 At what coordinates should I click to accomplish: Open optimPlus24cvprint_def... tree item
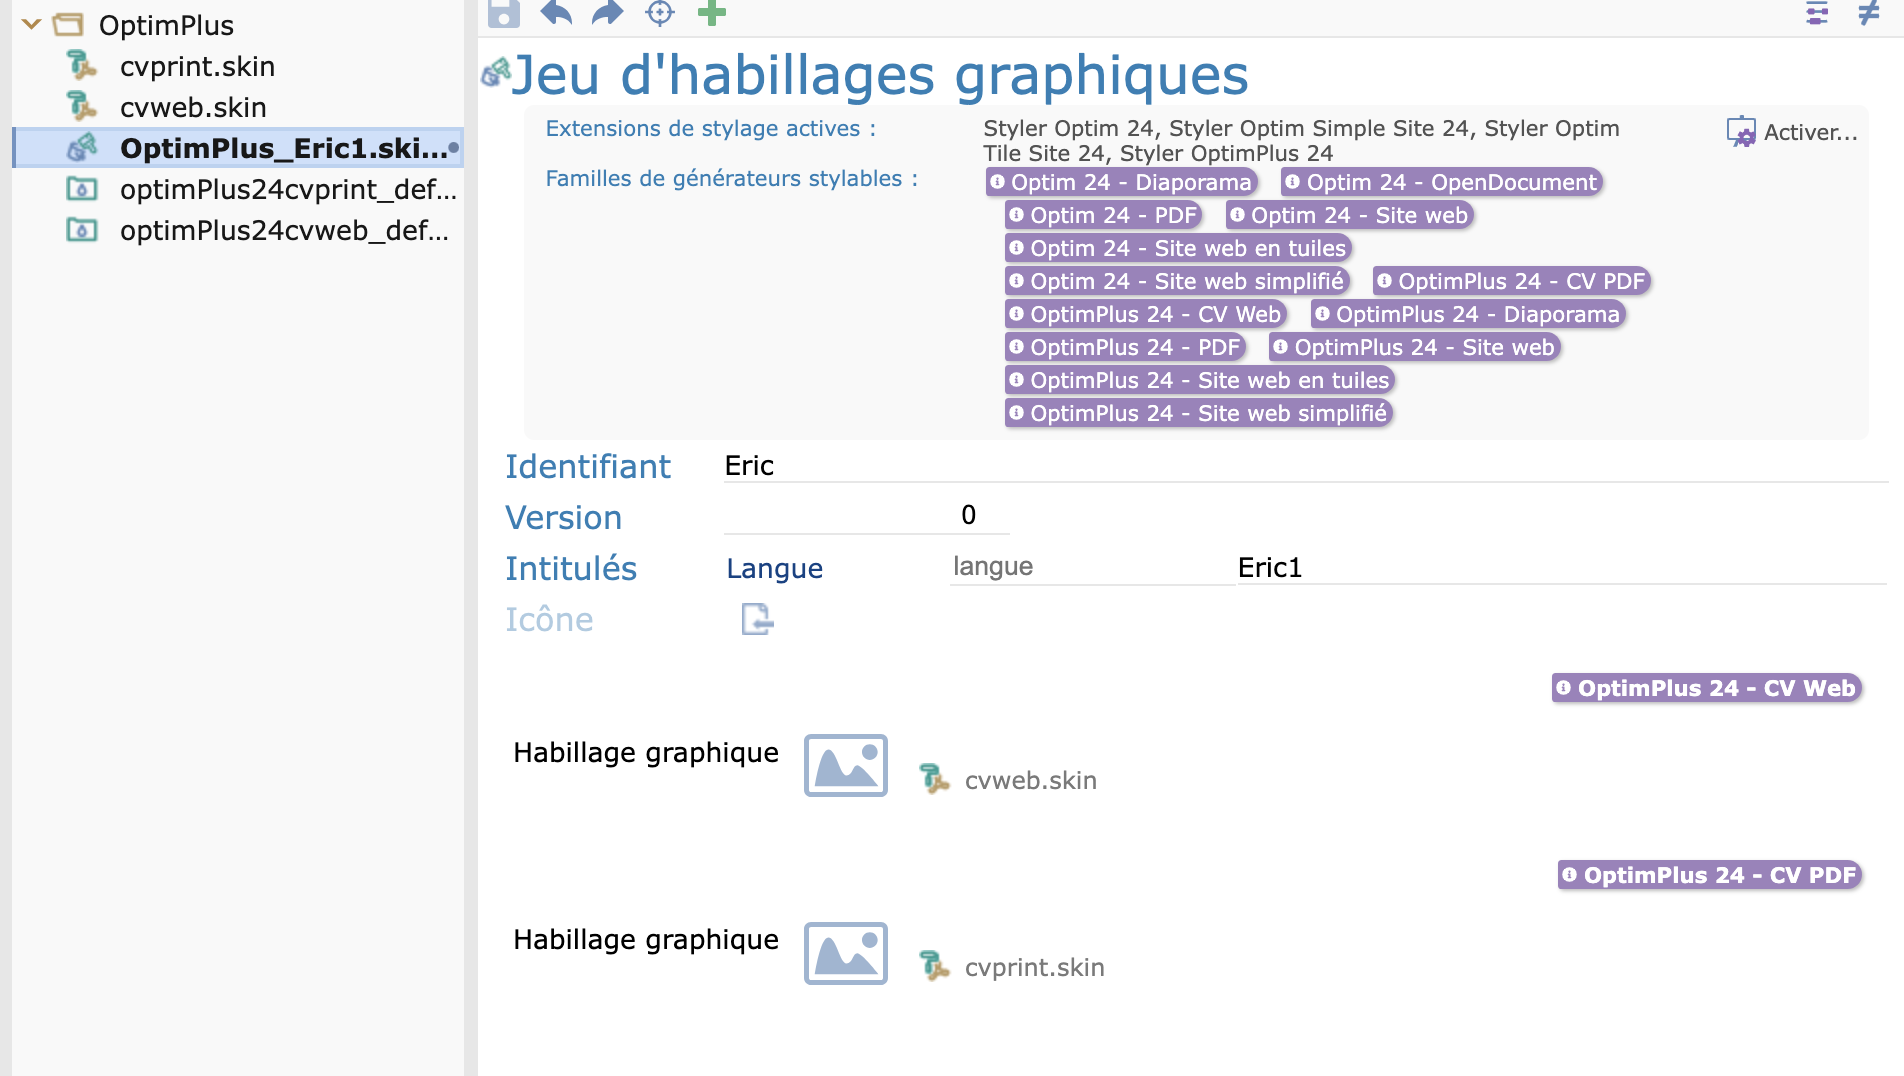point(288,189)
